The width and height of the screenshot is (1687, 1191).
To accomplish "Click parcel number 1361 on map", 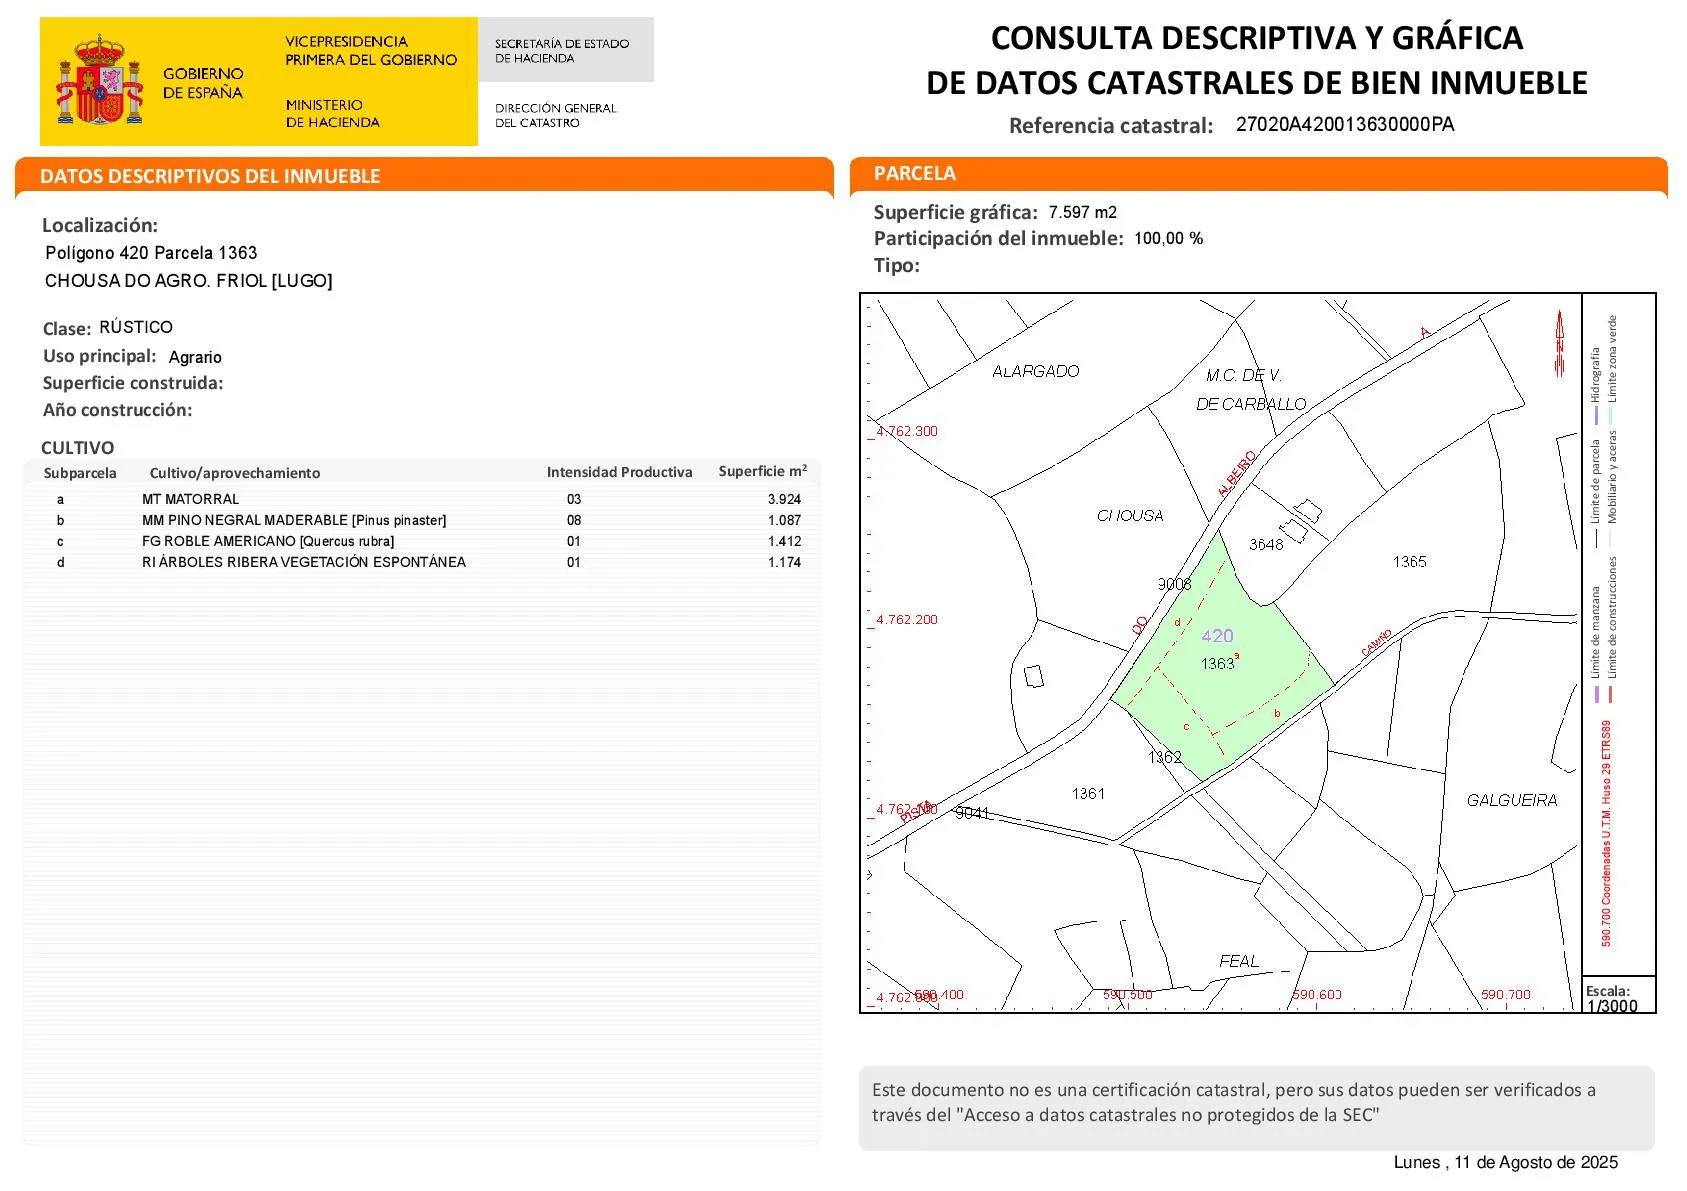I will (x=1089, y=794).
